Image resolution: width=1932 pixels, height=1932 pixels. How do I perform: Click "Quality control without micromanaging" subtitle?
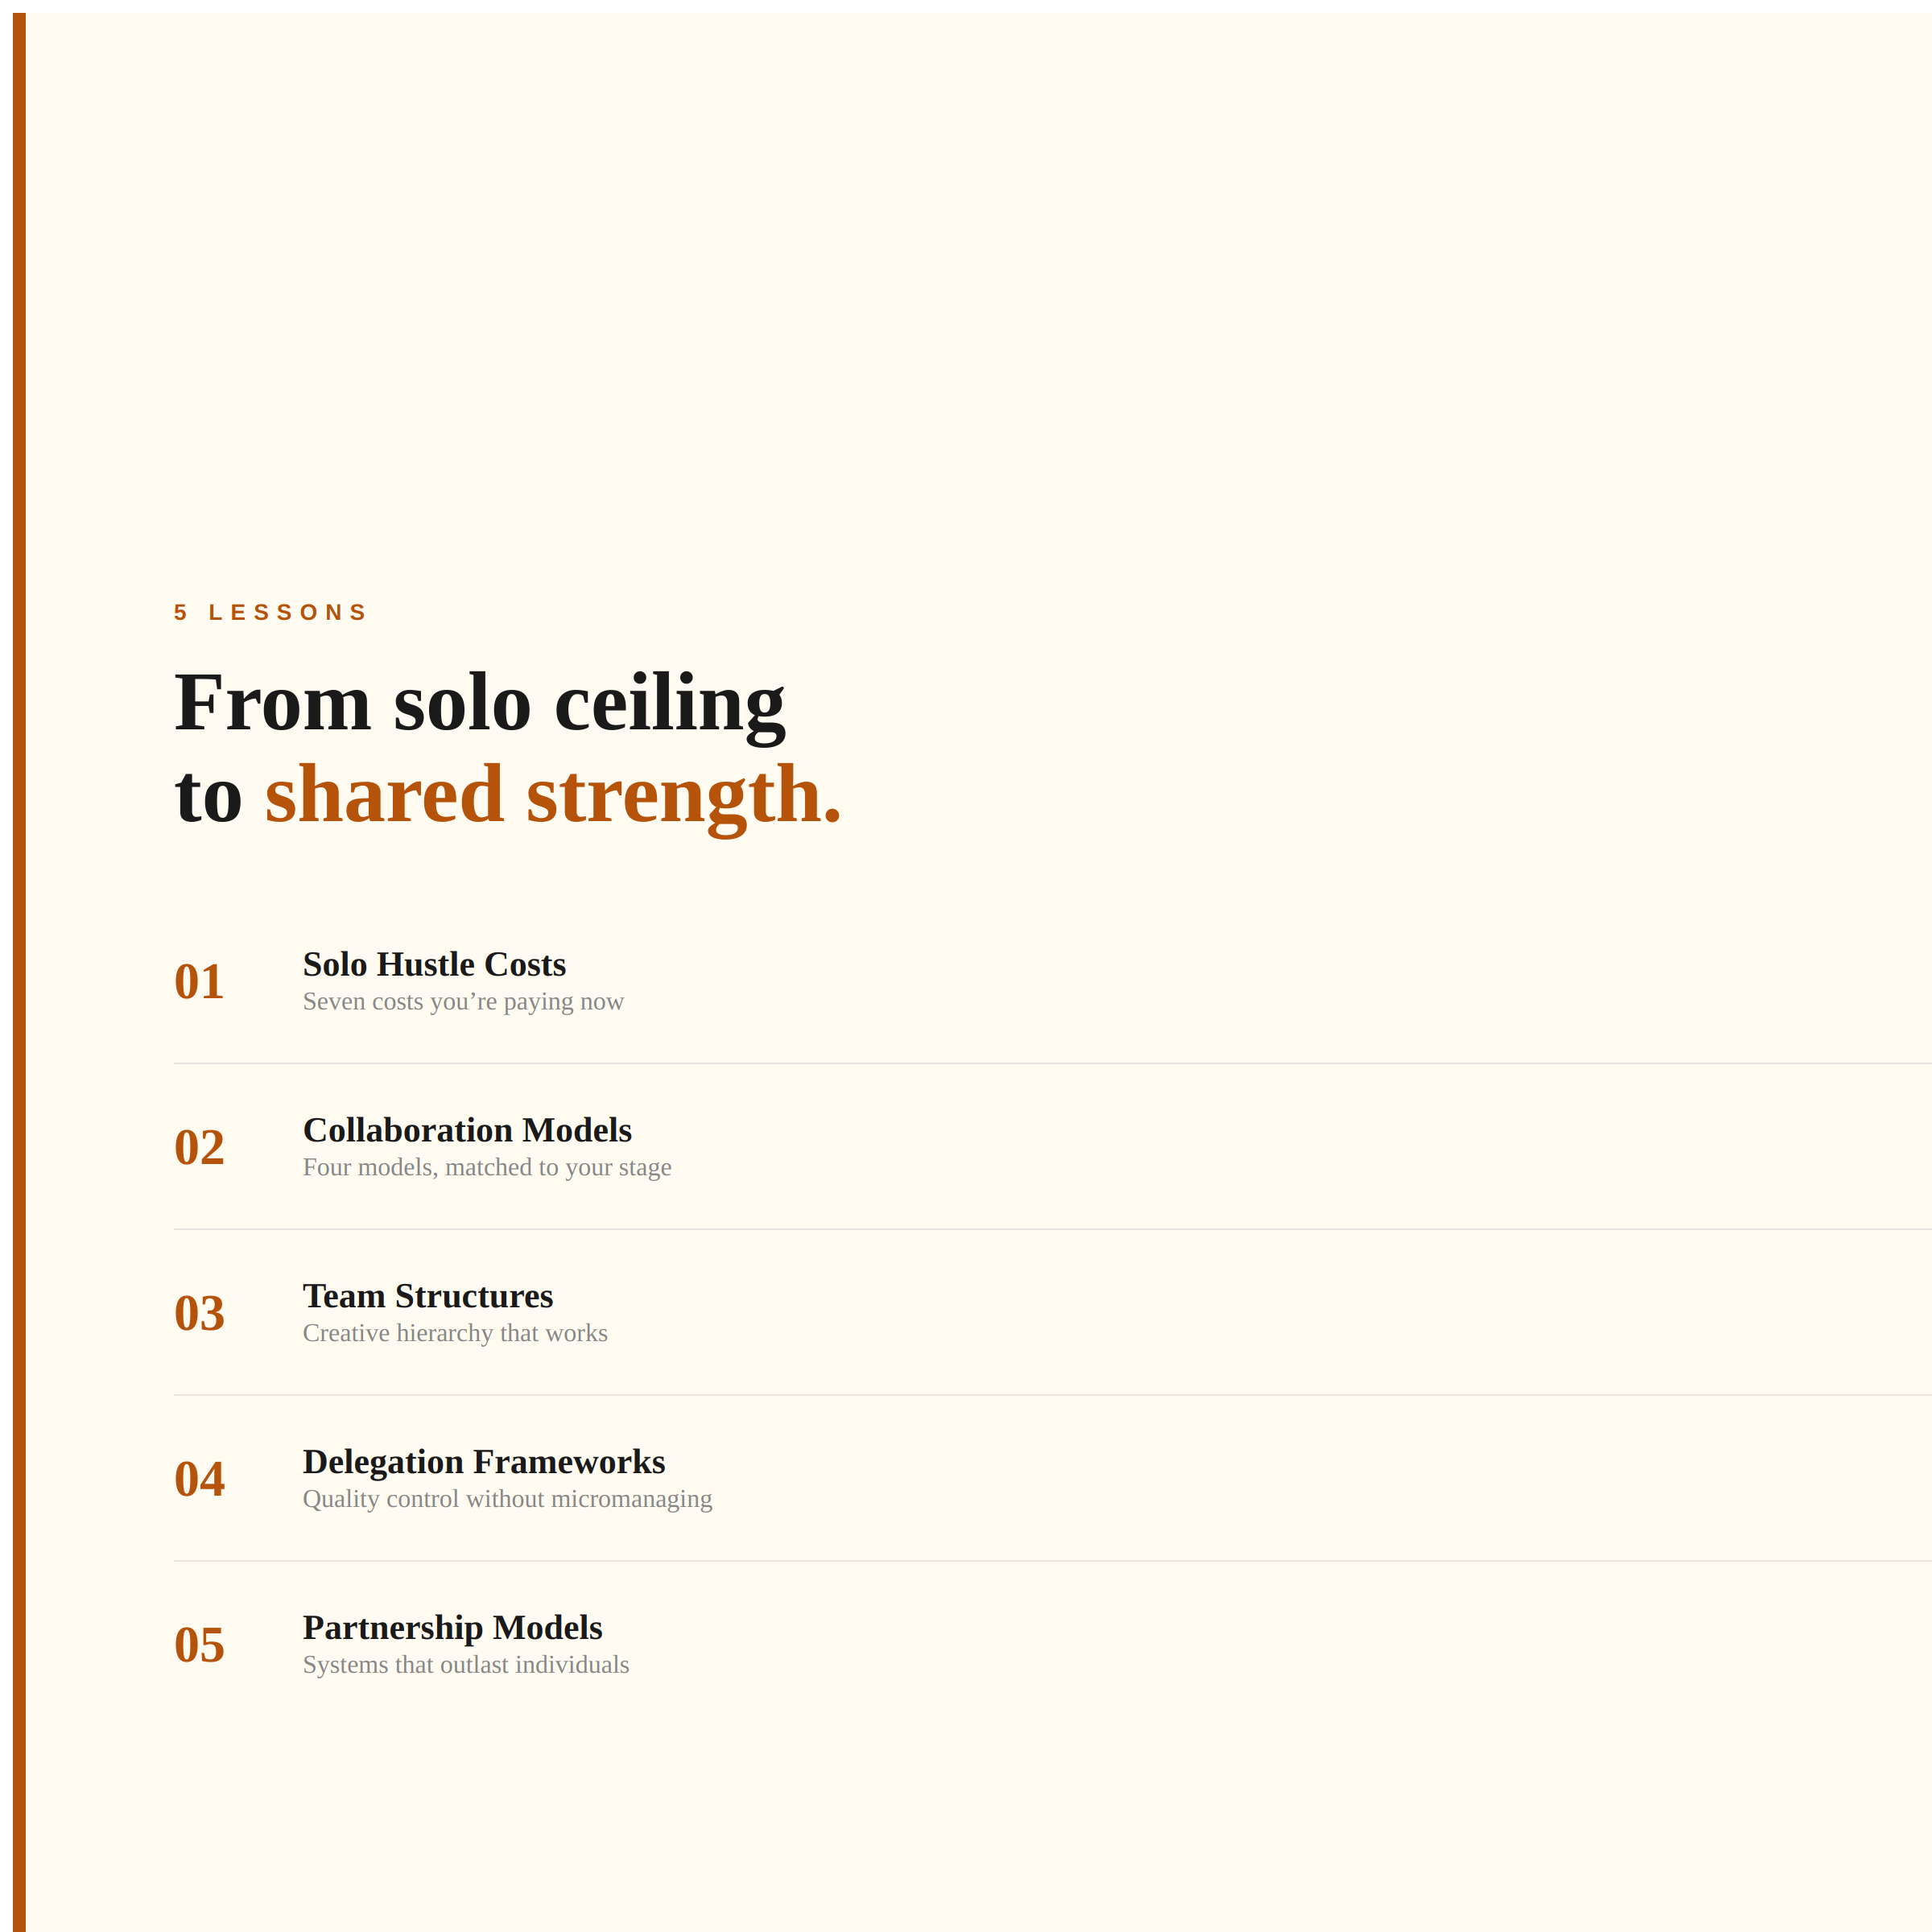point(507,1500)
